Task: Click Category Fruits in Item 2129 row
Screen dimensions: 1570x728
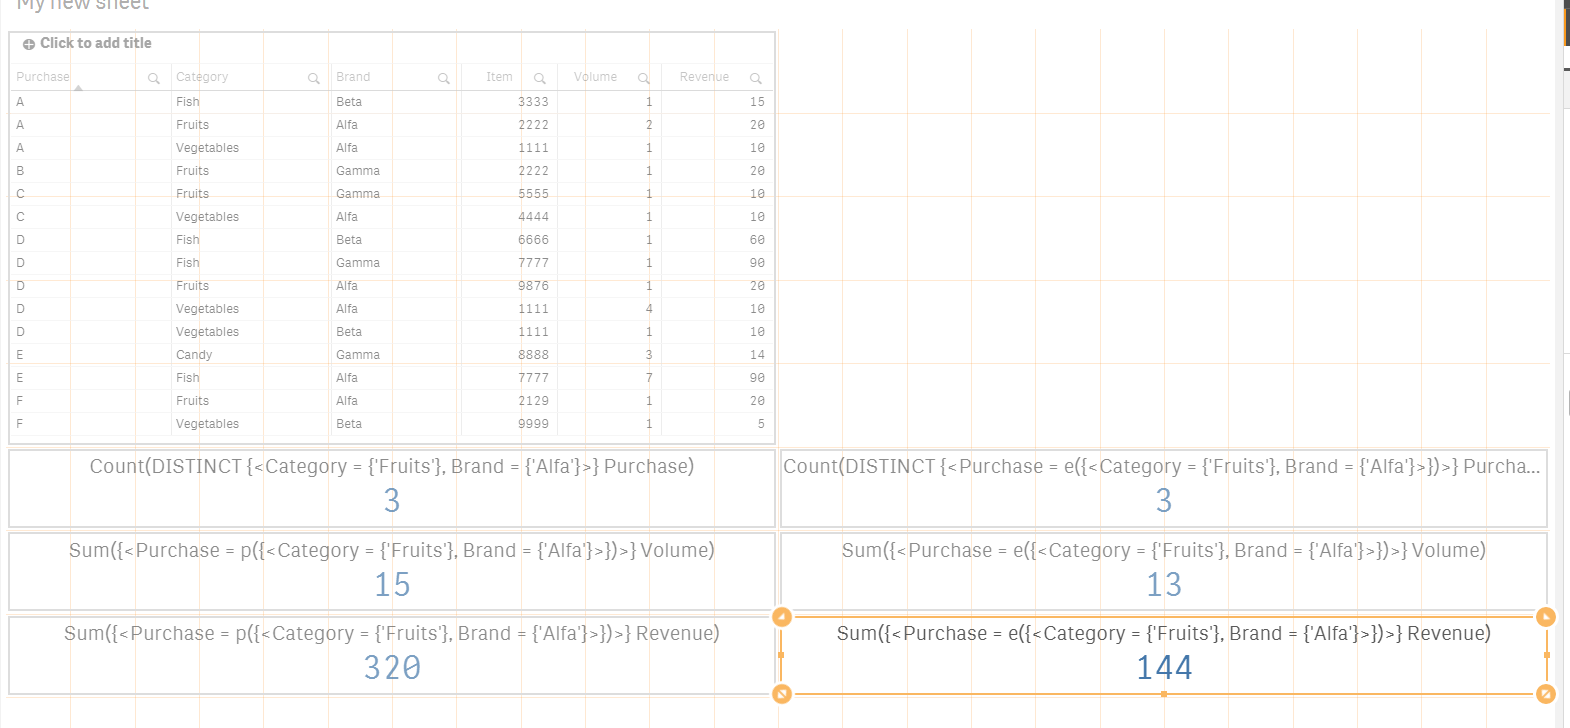Action: point(193,401)
